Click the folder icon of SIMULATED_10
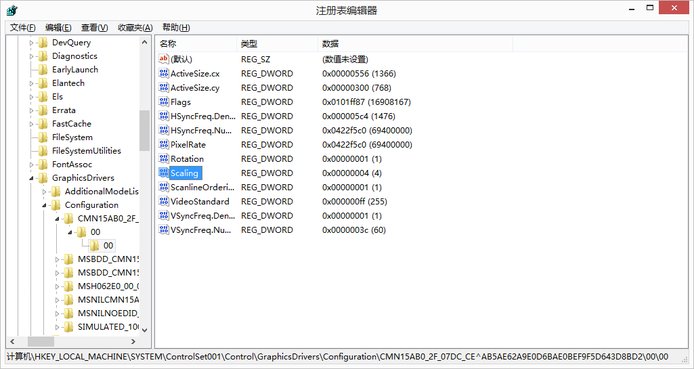 (69, 327)
